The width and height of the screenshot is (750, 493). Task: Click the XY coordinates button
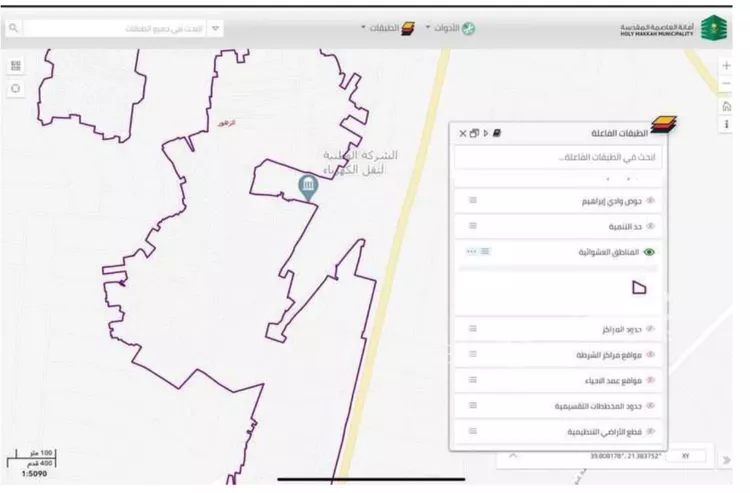[x=685, y=456]
